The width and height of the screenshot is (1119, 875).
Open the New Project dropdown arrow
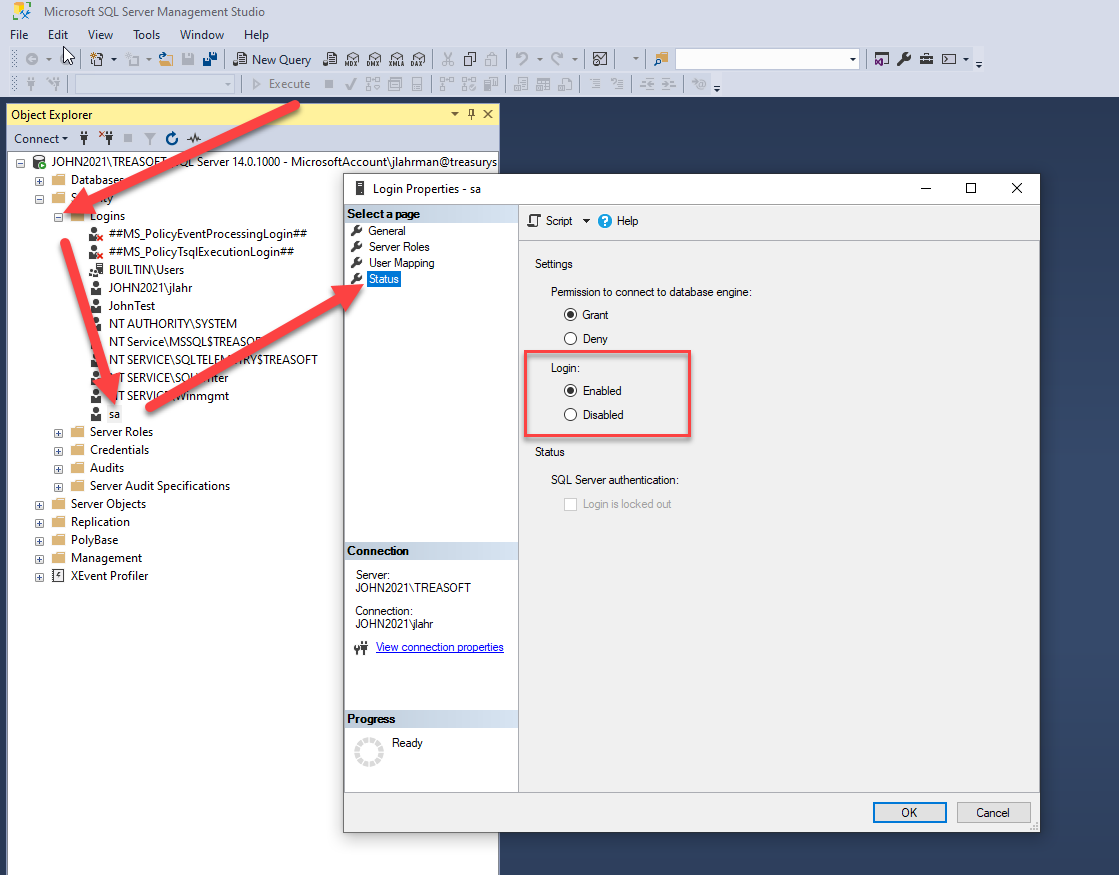(113, 59)
